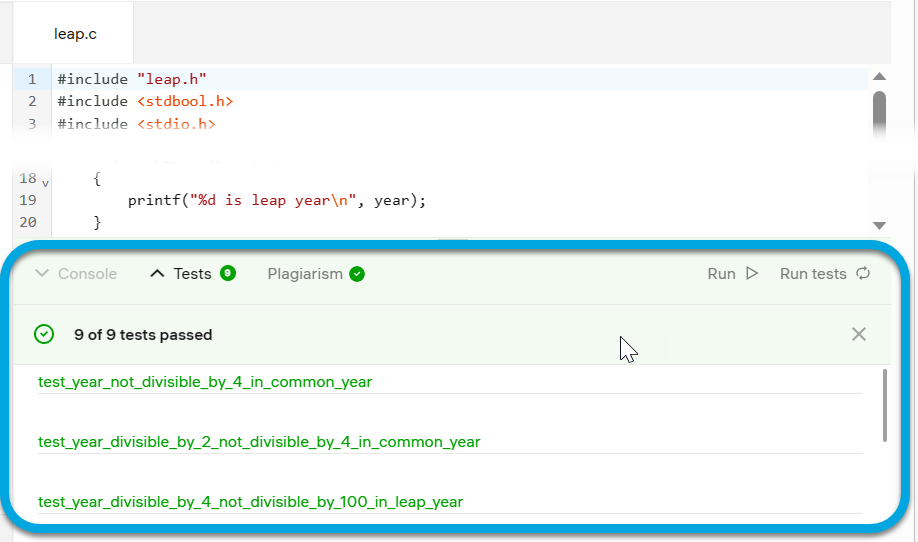Open test_year_divisible_by_2_not_divisible_by_4_in_common_year result
Screen dimensions: 918x542
tap(259, 442)
